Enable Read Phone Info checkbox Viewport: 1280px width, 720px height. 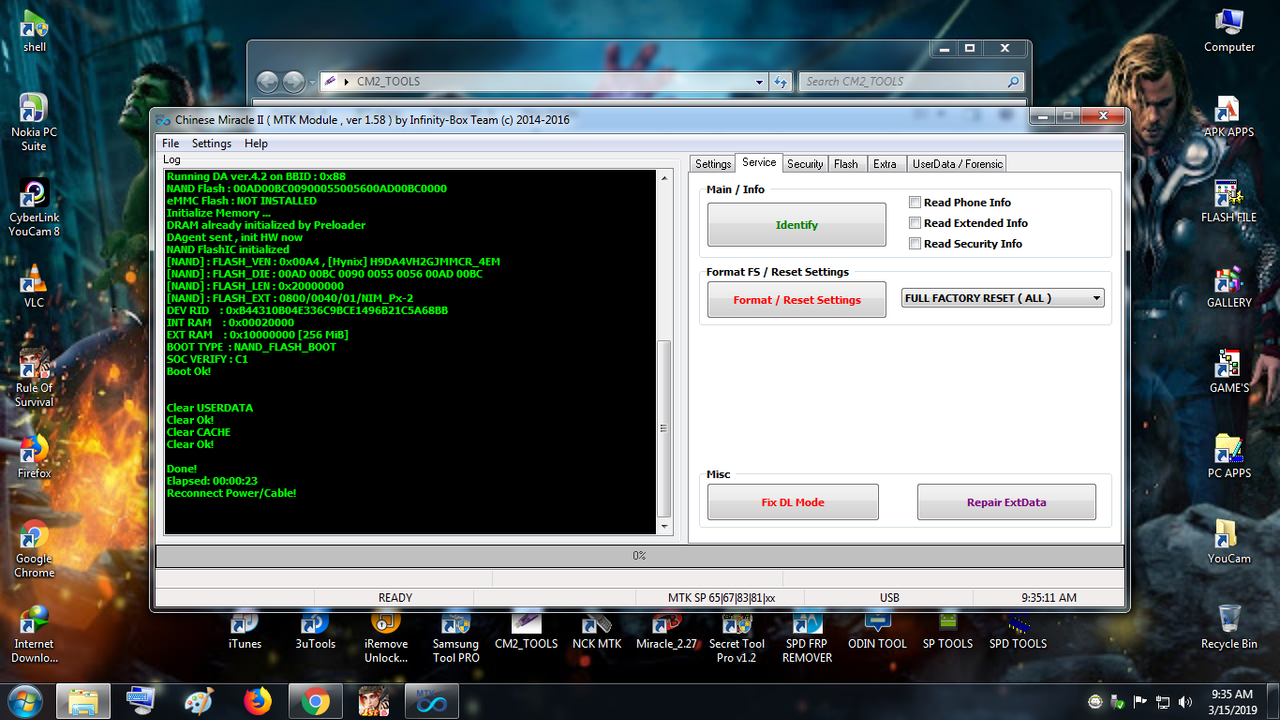(x=915, y=202)
